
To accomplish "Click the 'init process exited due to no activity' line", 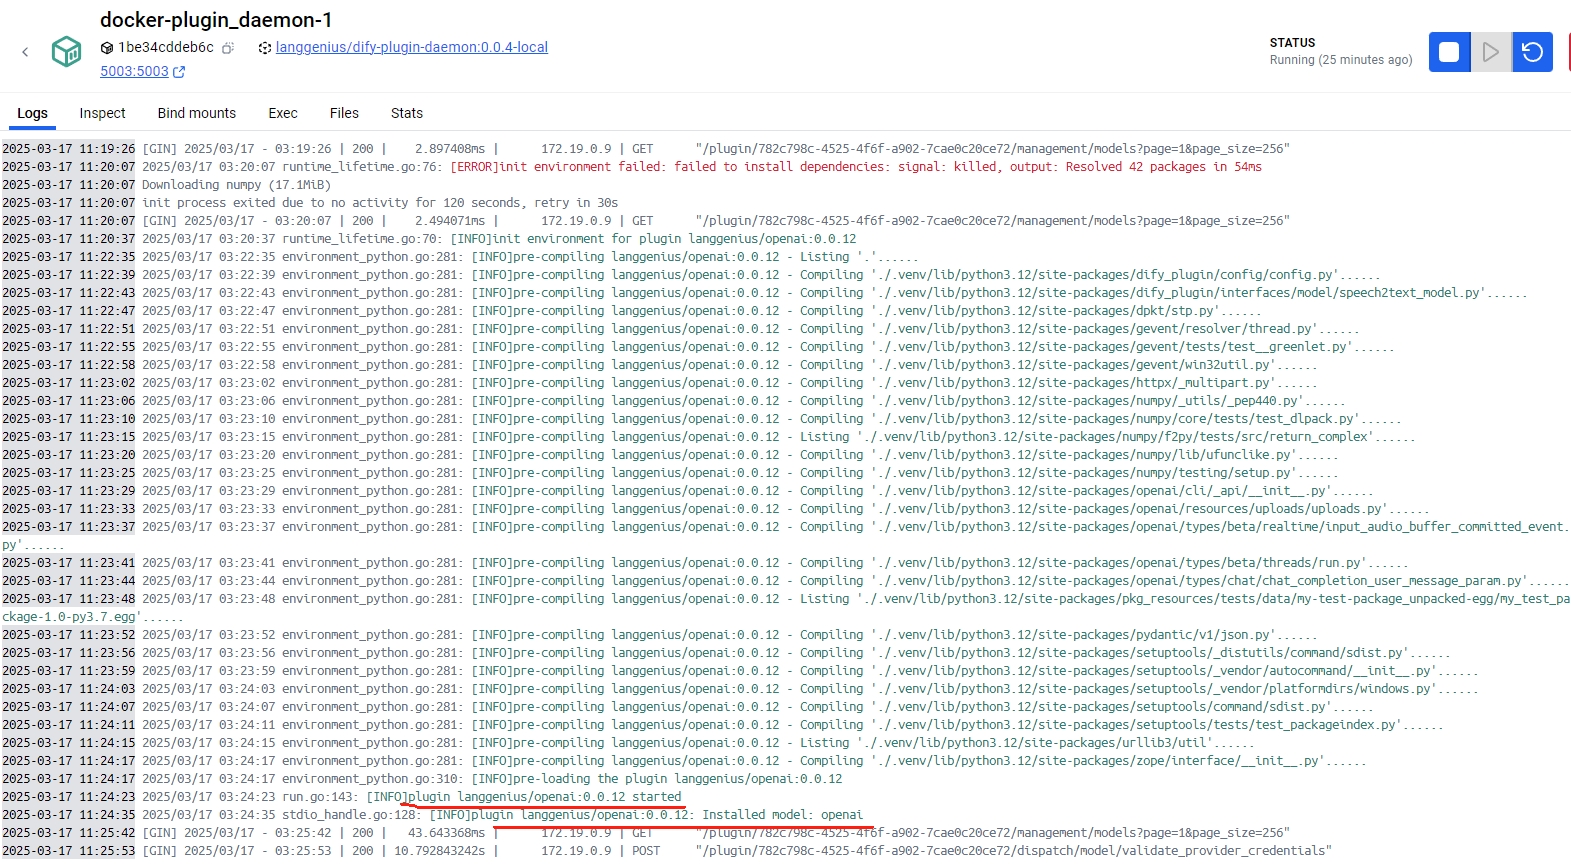I will [x=310, y=203].
